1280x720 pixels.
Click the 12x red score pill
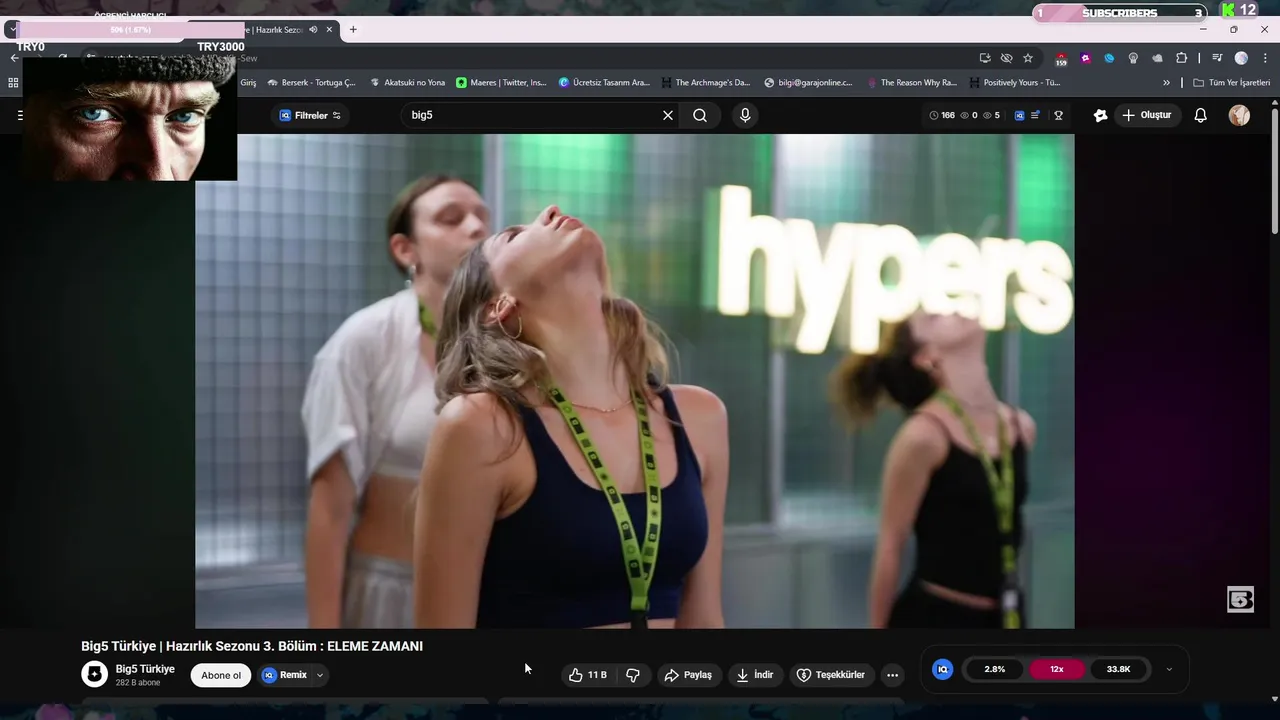click(1056, 669)
